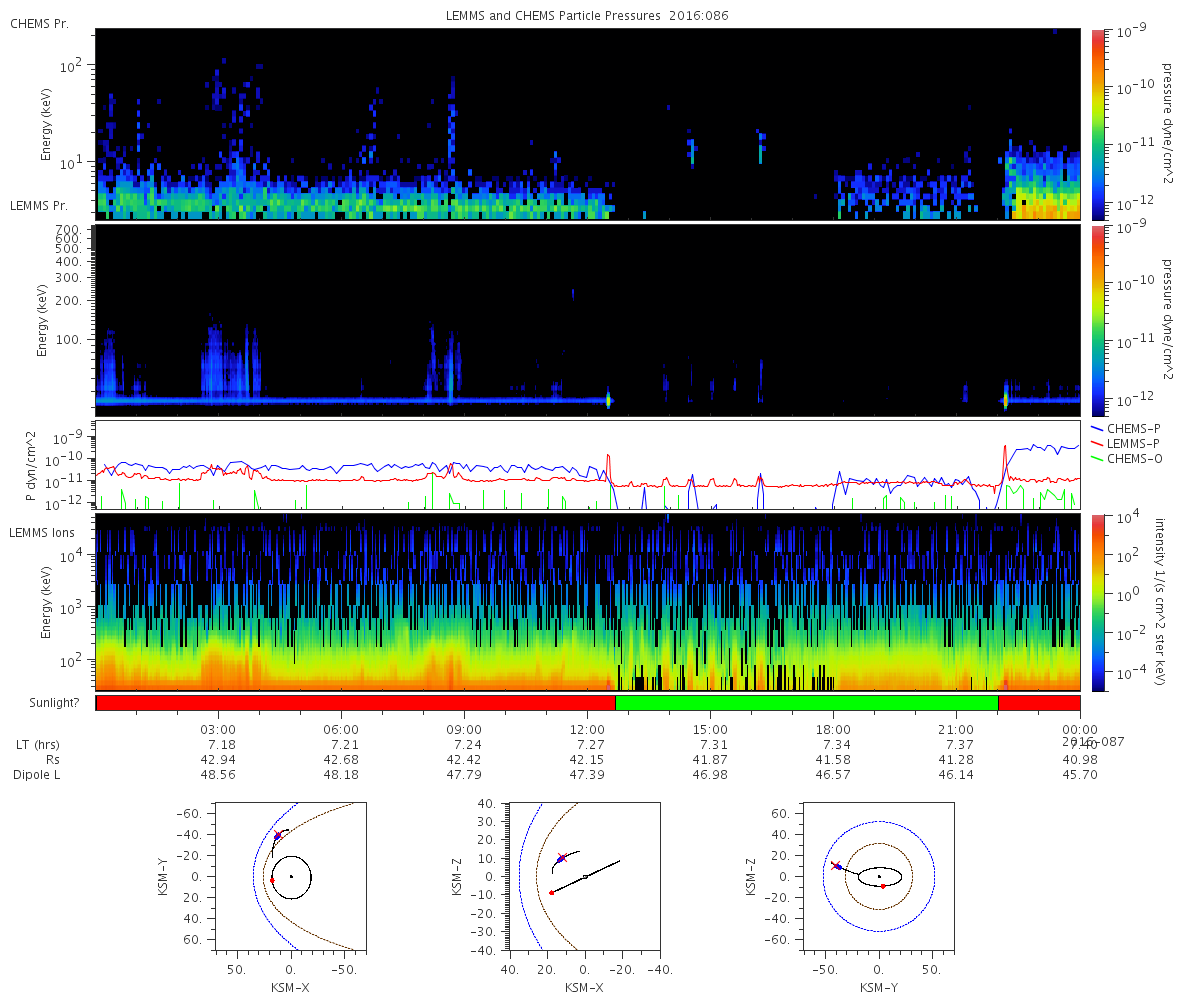Viewport: 1200px width, 1000px height.
Task: Click the LEMMS pressure color scale bar
Action: click(x=1097, y=320)
